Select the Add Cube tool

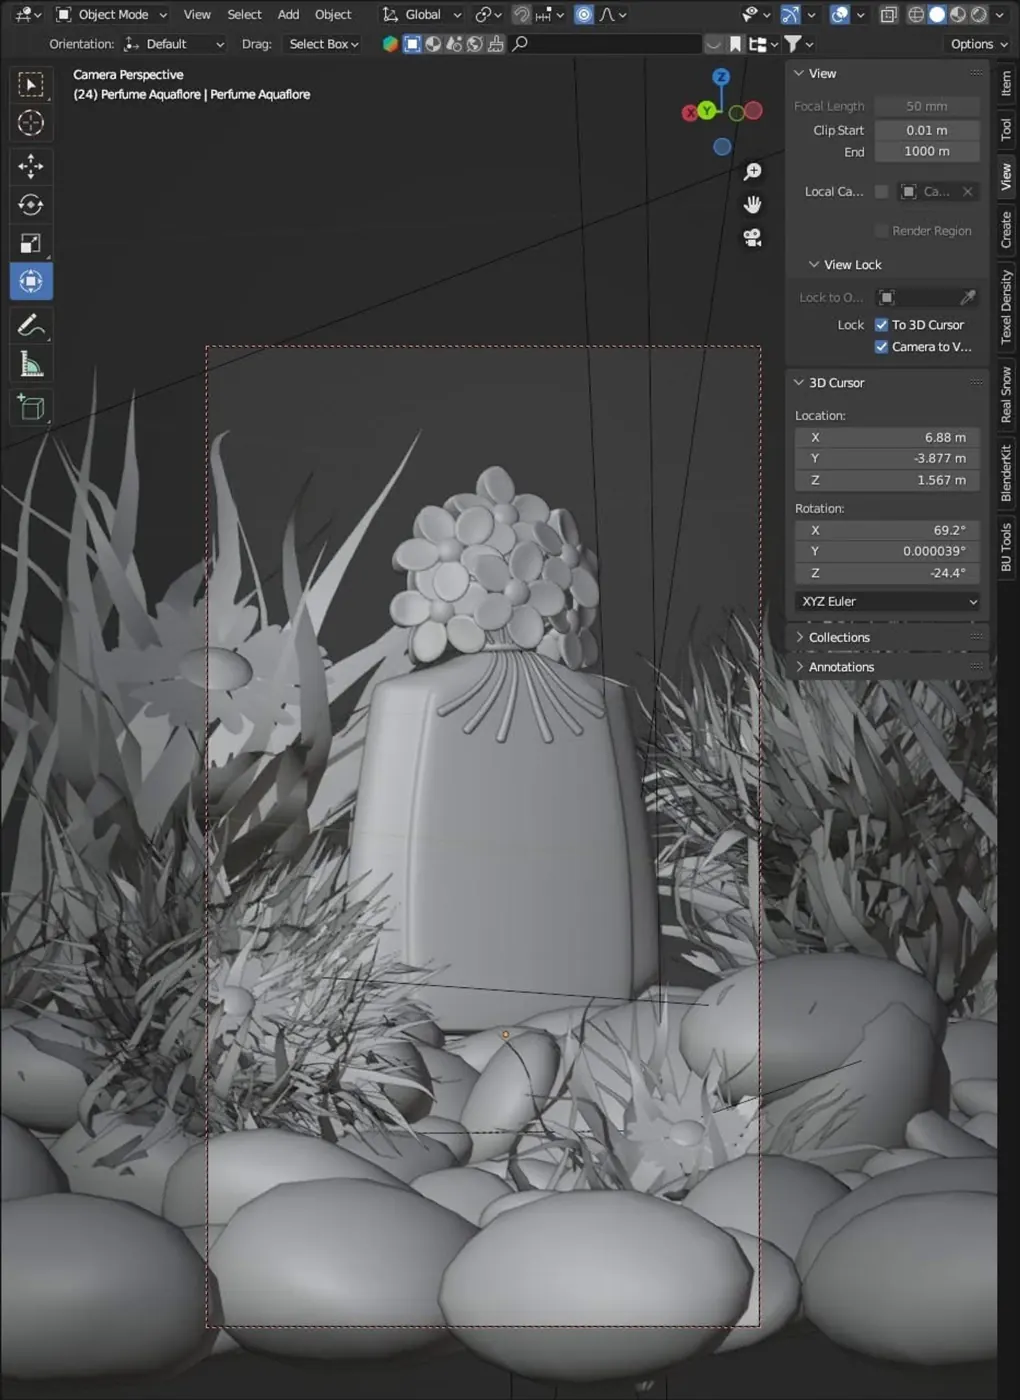tap(31, 407)
